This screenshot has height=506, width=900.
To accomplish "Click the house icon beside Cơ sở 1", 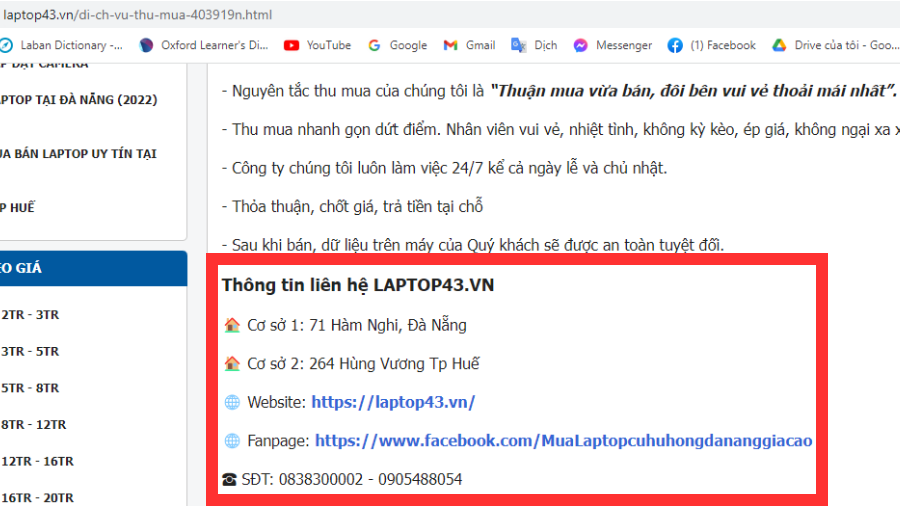I will [x=232, y=325].
